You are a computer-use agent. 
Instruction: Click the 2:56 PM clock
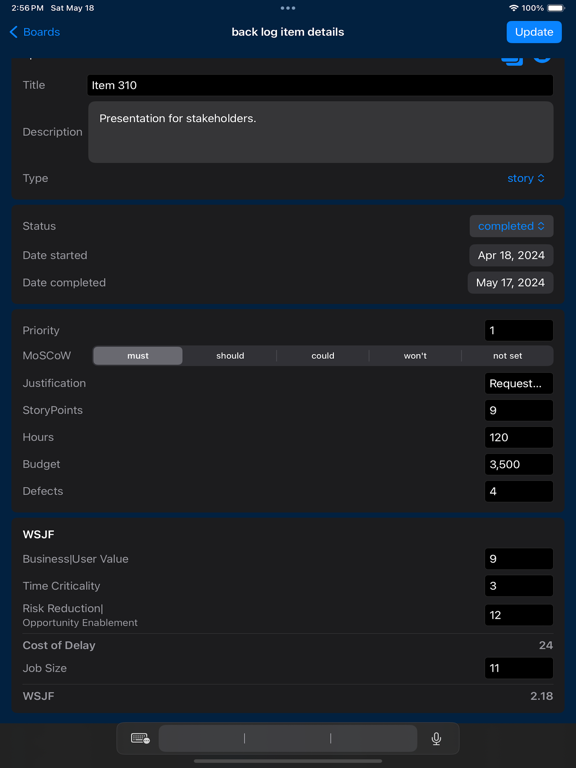[27, 8]
